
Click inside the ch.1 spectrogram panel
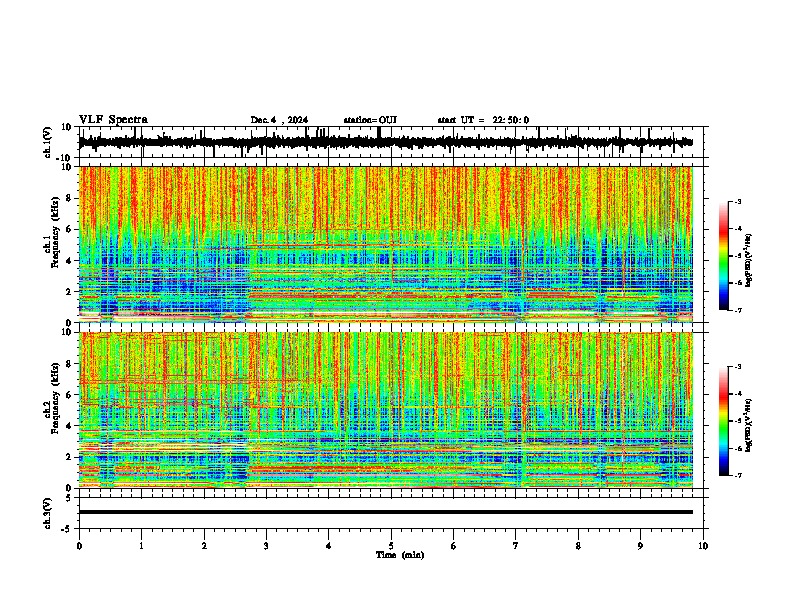(385, 244)
